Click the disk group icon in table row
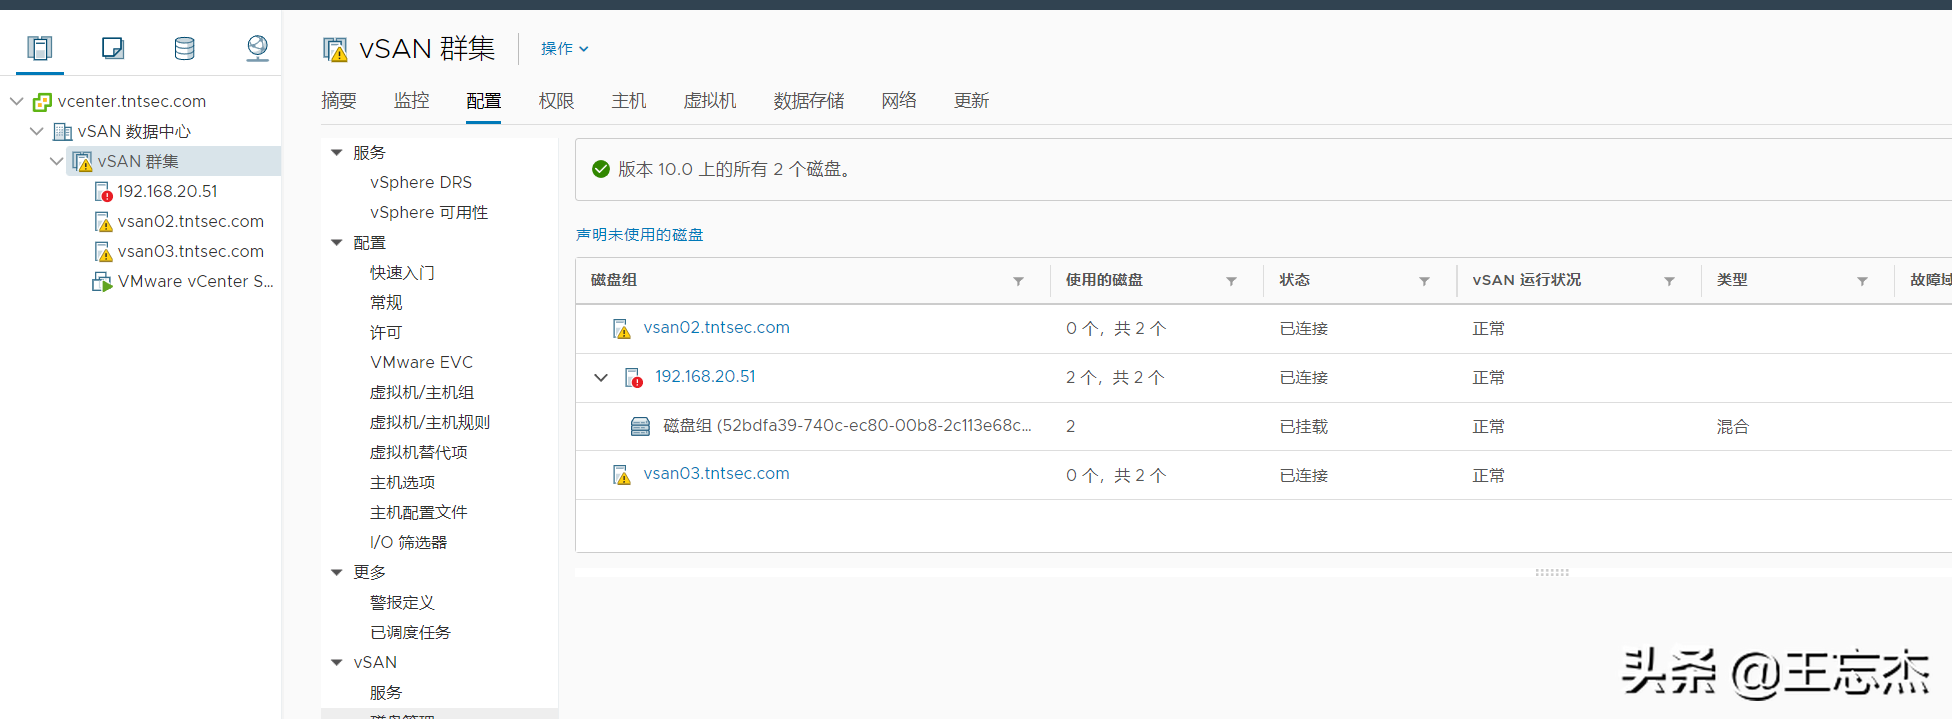 coord(640,427)
